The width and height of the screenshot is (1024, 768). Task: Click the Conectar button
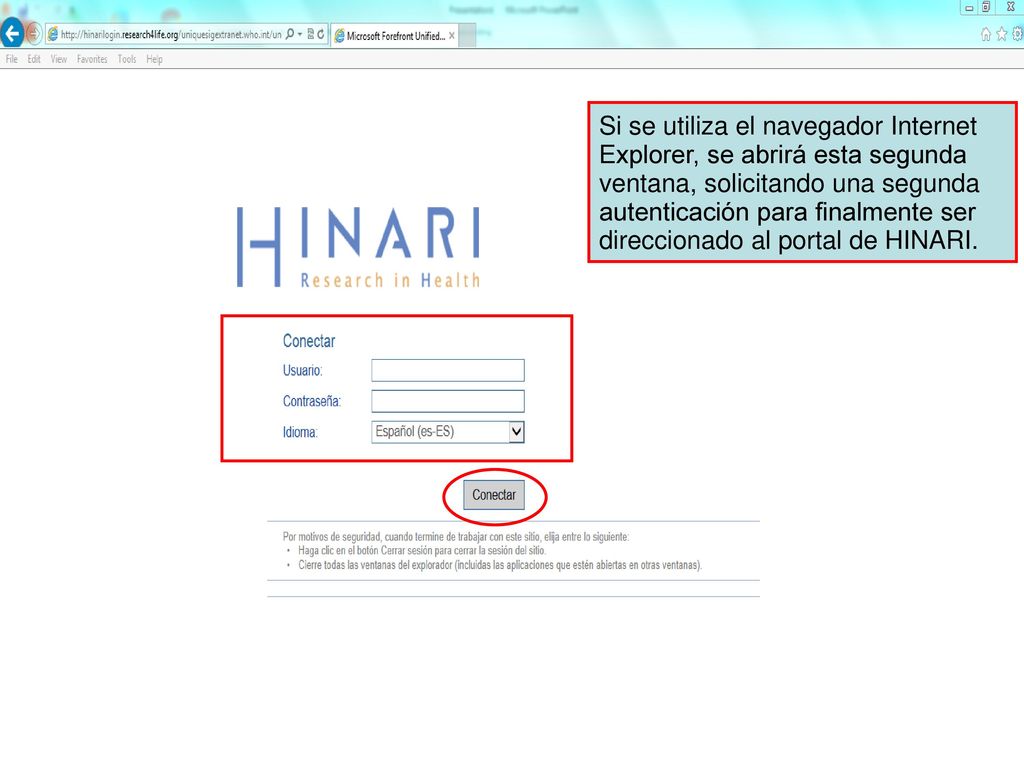494,495
